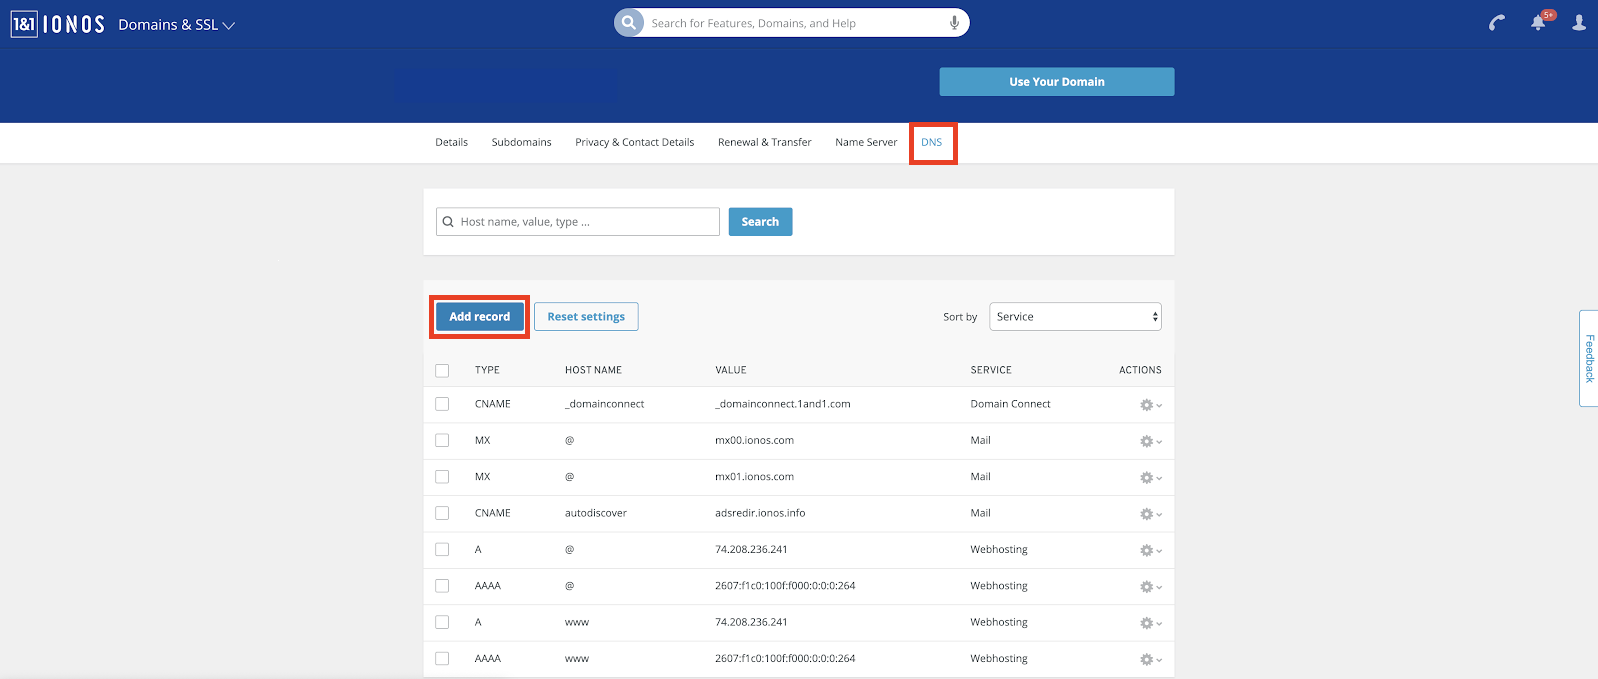
Task: Open gear actions for mx00.ionos.com record
Action: click(x=1151, y=441)
